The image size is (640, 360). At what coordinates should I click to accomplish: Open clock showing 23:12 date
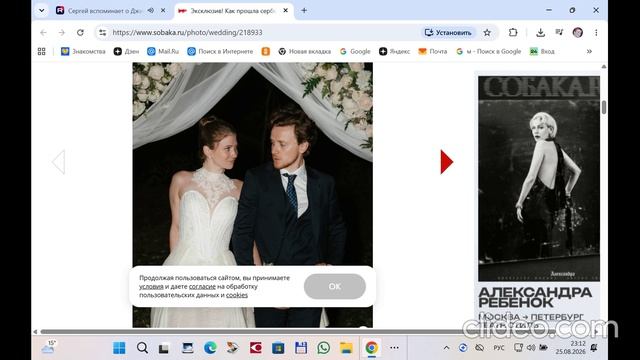570,347
